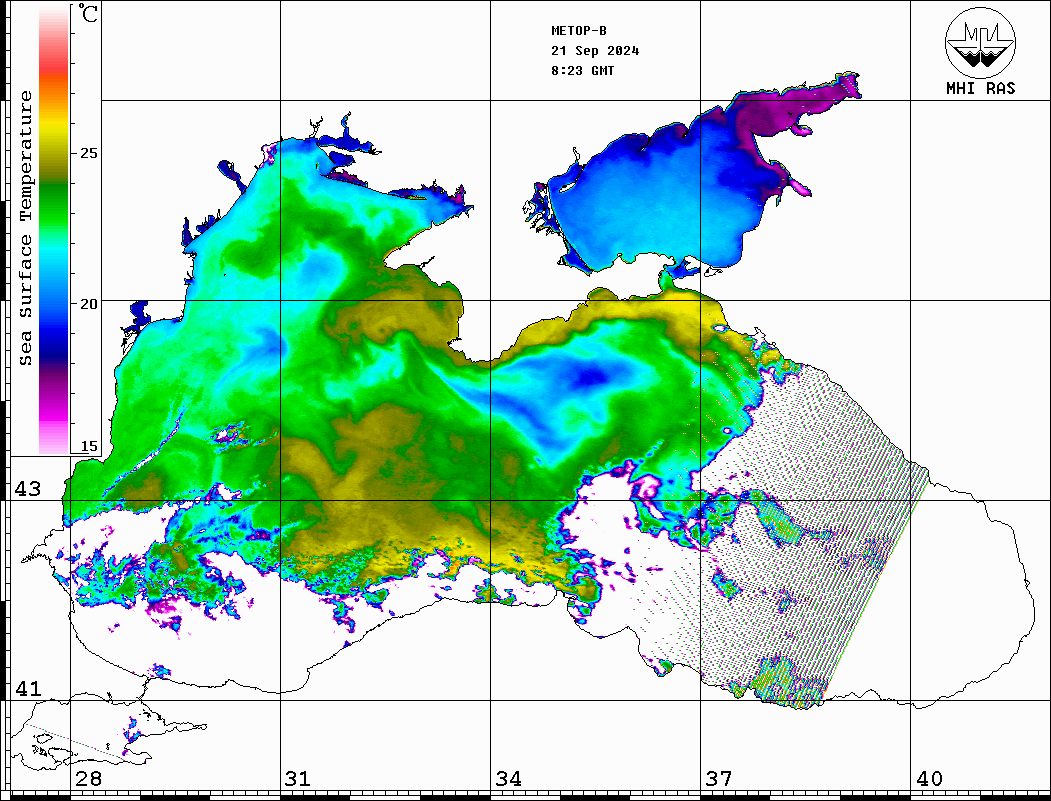Click the latitude label 41
1051x801 pixels.
[28, 688]
